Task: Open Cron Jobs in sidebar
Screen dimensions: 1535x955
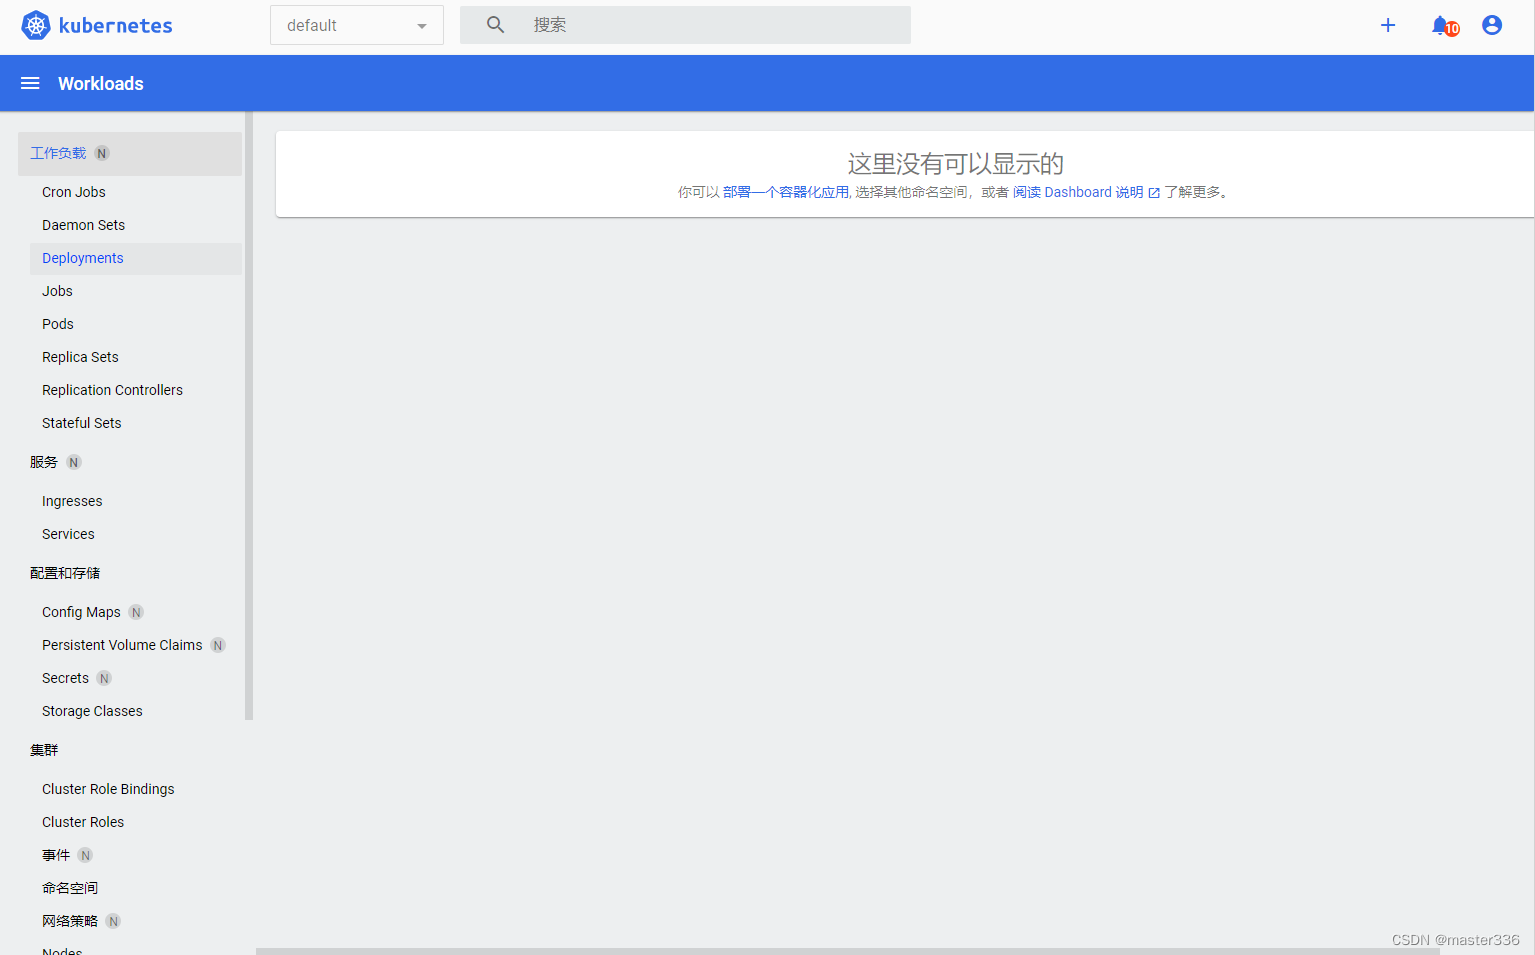Action: (x=74, y=192)
